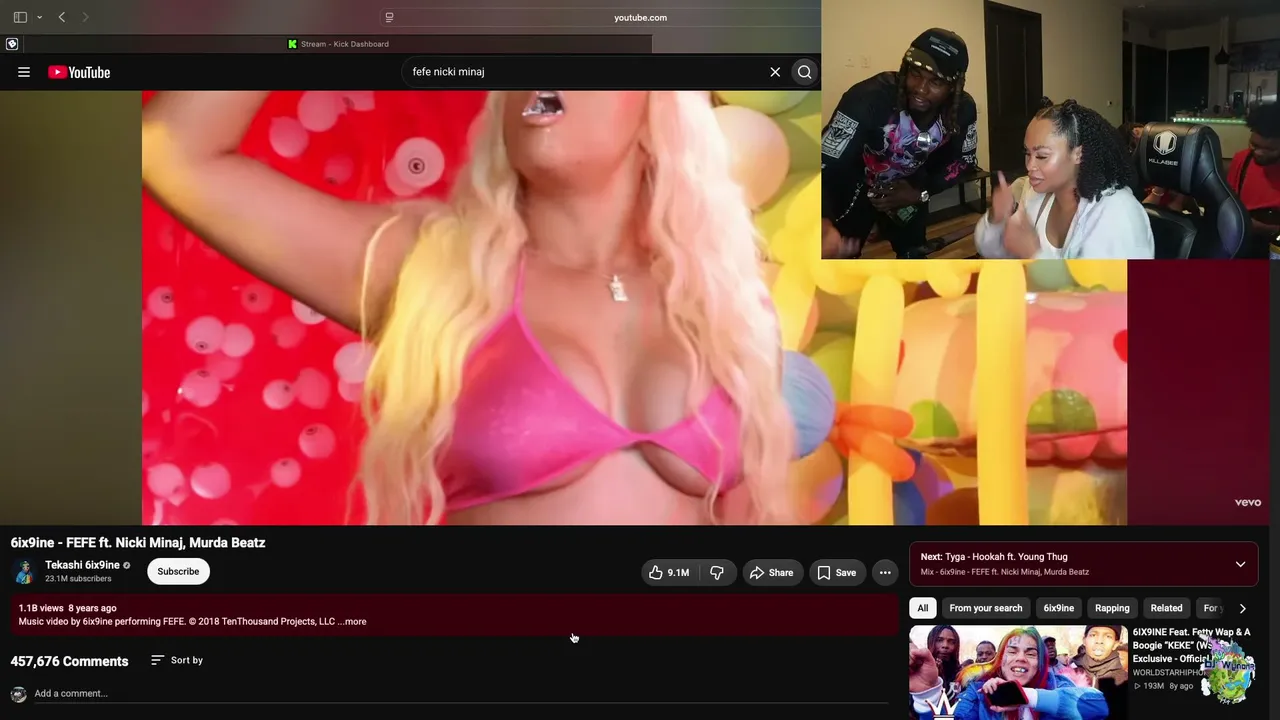Click the '23.1M subscribers' text
The height and width of the screenshot is (720, 1280).
point(78,579)
